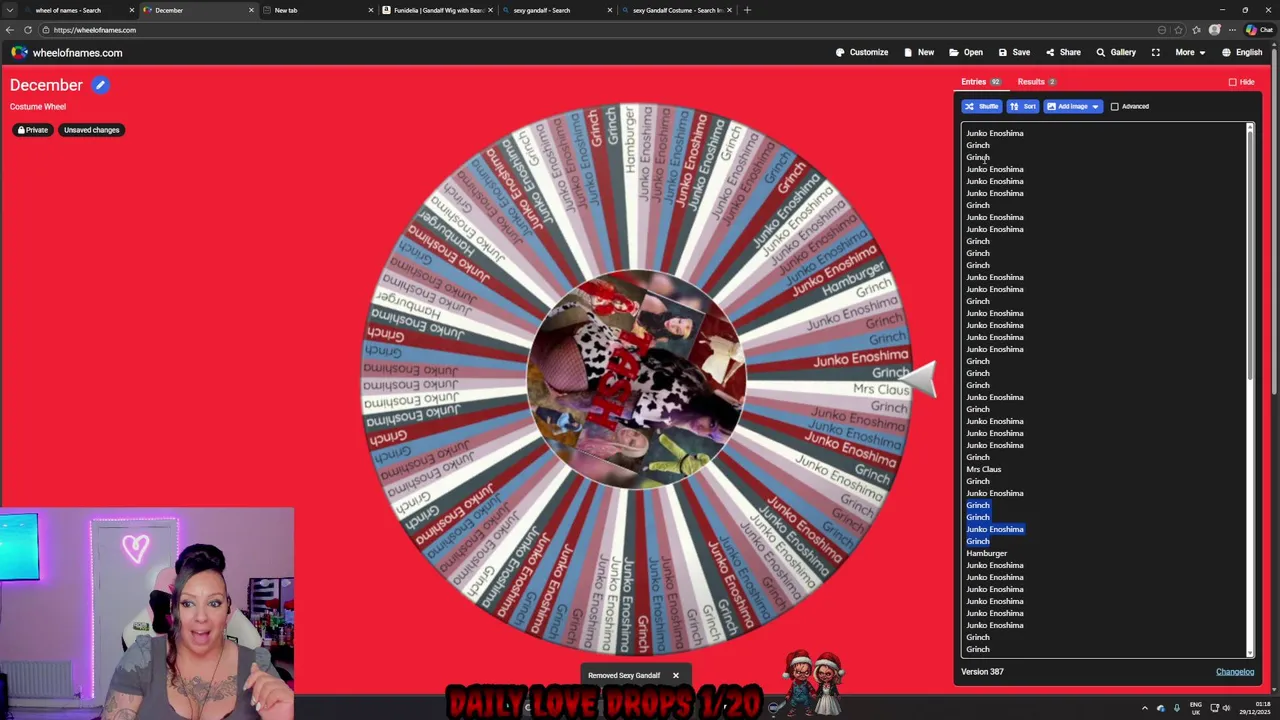Change language from English
Viewport: 1280px width, 720px height.
(1242, 52)
